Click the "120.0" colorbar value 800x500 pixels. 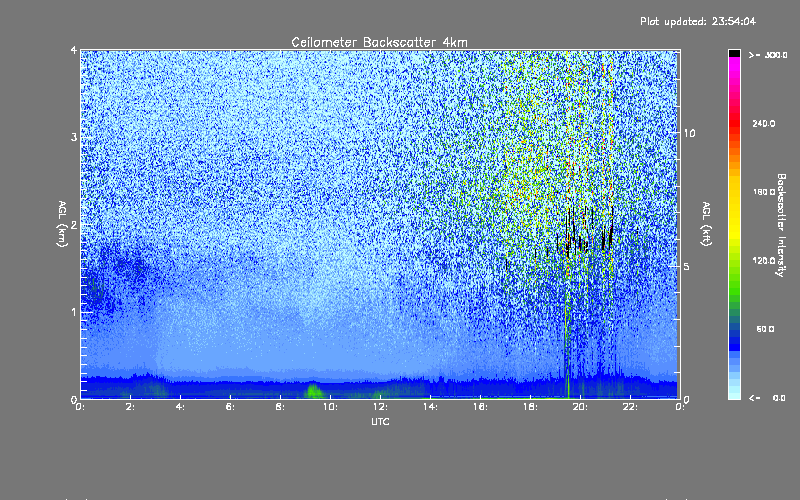pos(764,260)
